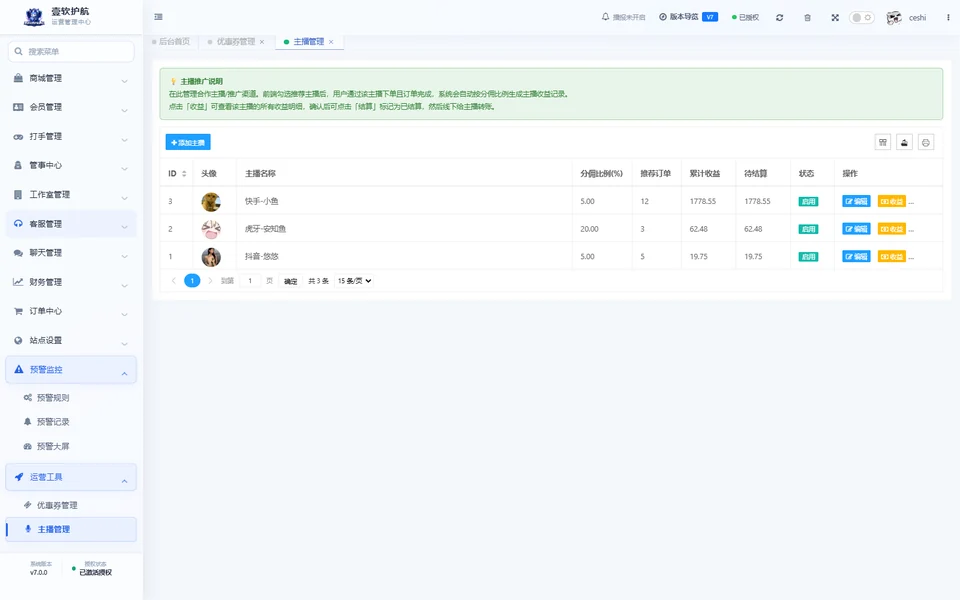
Task: Click the notification bell icon in the header
Action: tap(606, 17)
